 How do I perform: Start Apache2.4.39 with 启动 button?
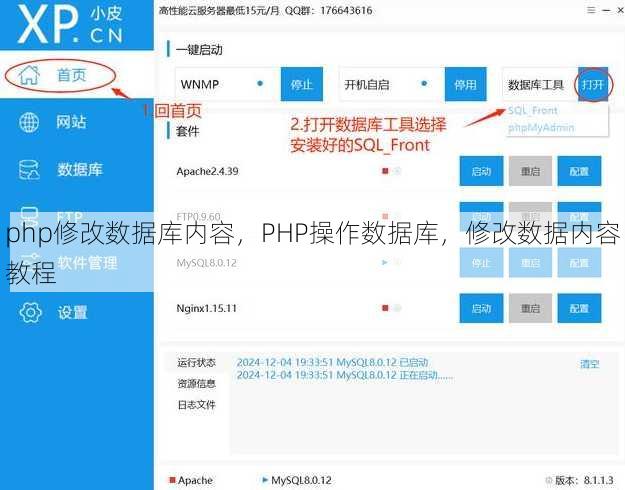(x=481, y=171)
